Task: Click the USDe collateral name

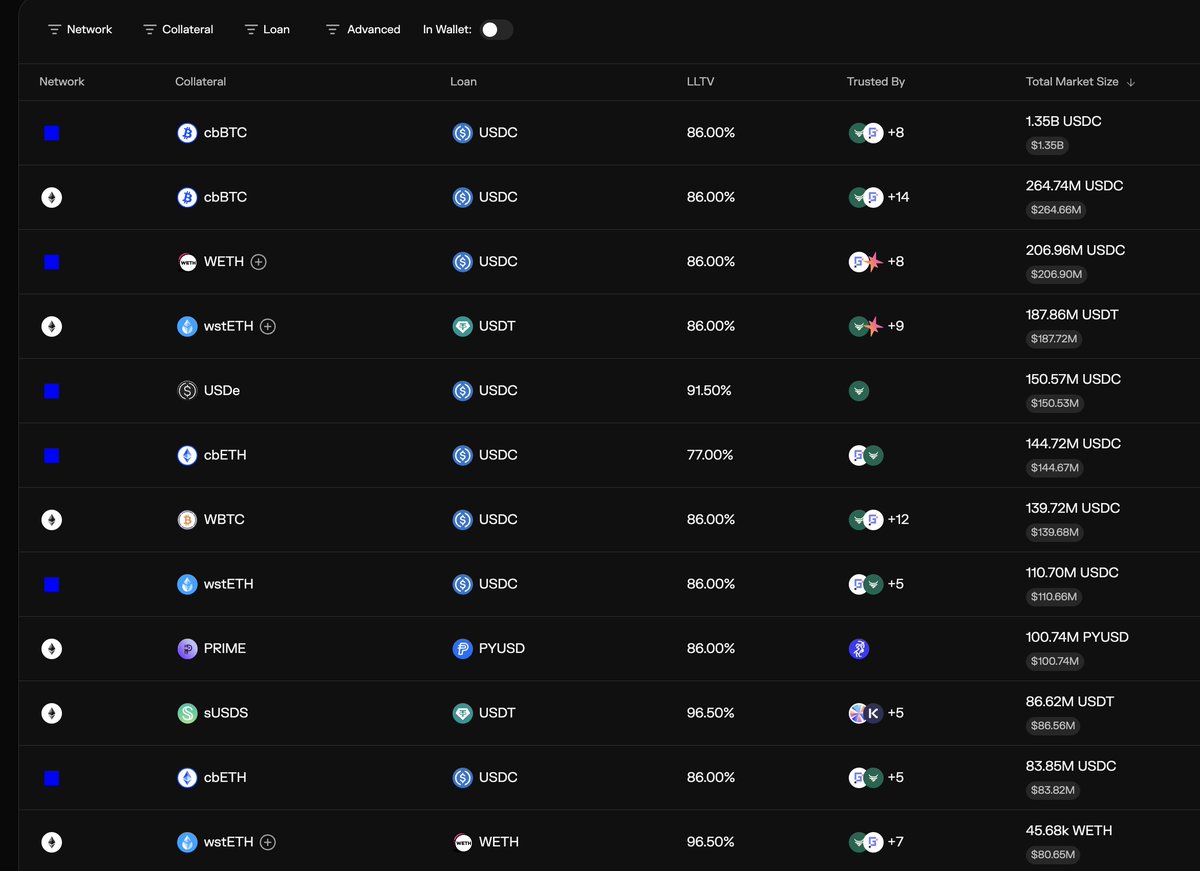Action: (222, 391)
